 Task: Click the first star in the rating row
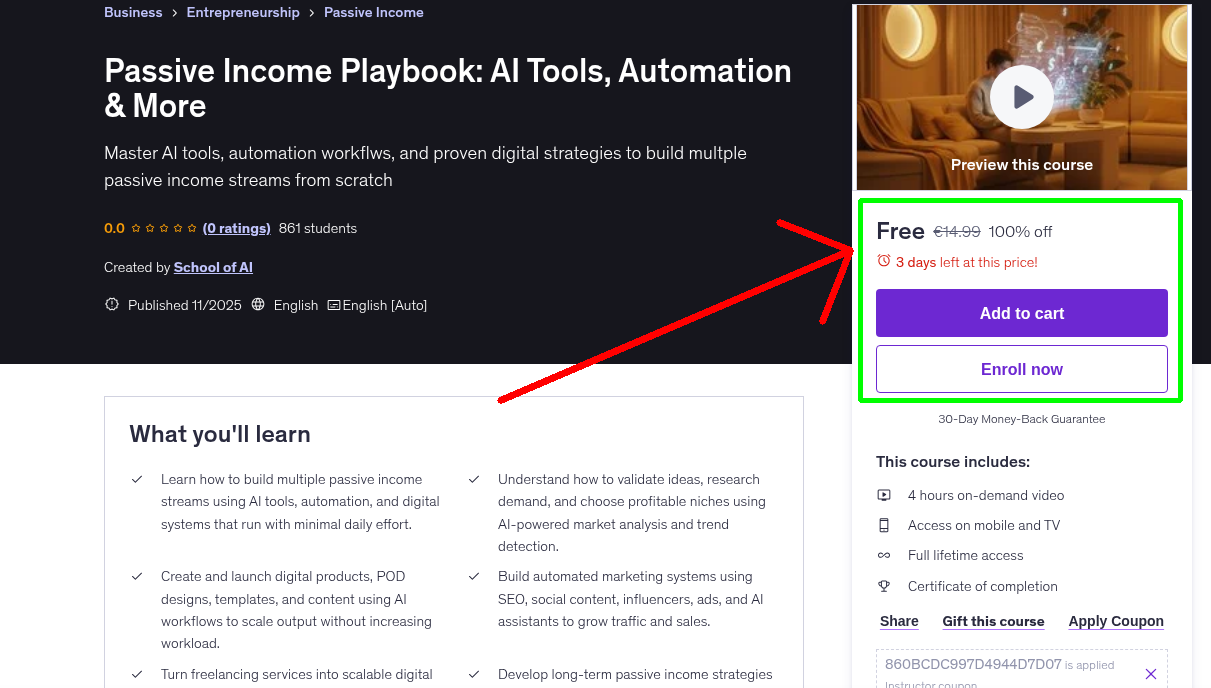(135, 228)
